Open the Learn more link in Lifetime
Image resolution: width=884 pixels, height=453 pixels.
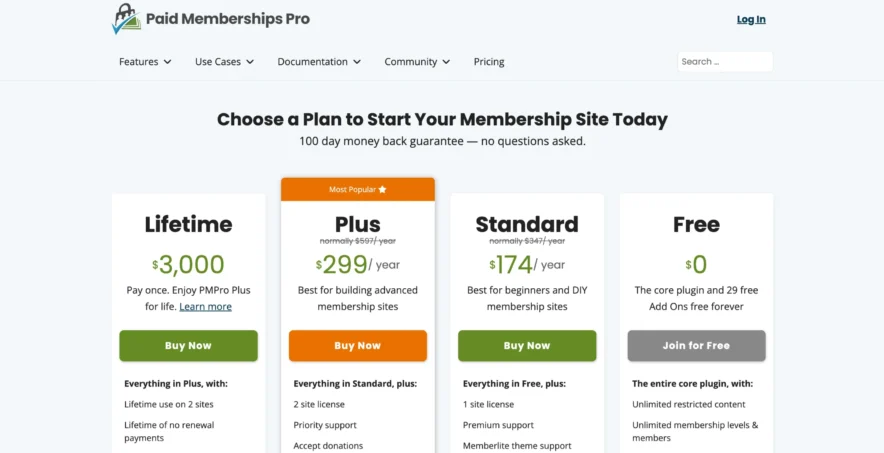point(206,307)
